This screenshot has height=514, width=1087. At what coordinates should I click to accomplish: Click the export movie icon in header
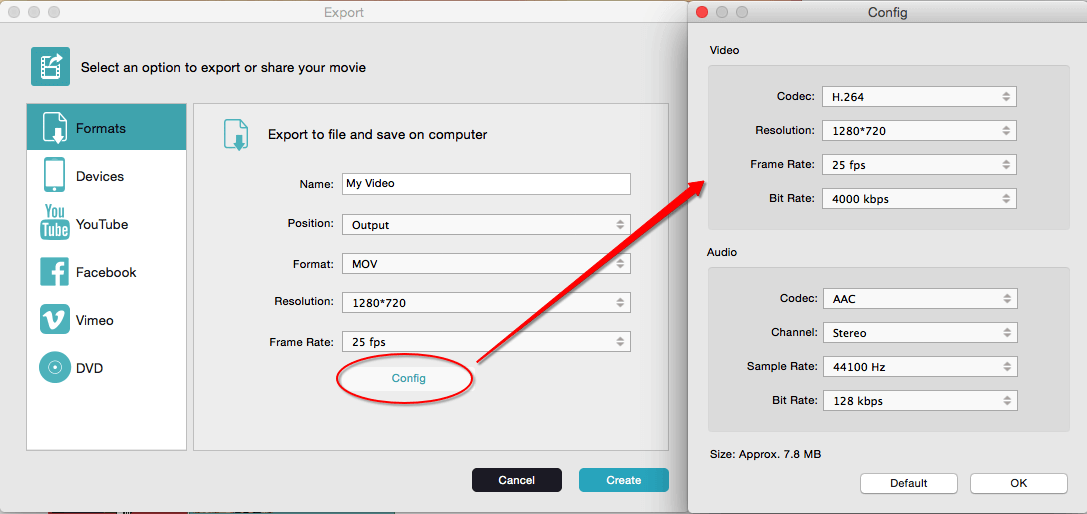(50, 67)
